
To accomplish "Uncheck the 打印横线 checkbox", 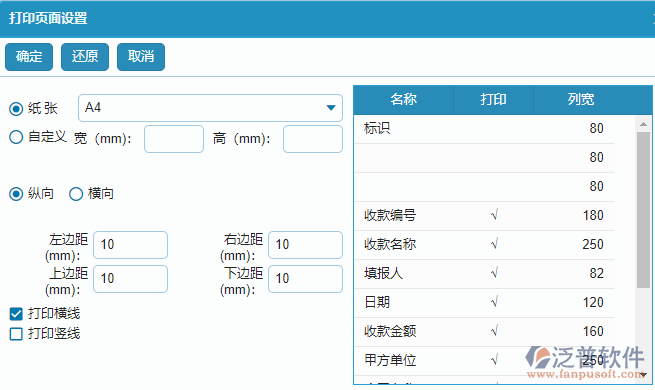I will pyautogui.click(x=16, y=314).
